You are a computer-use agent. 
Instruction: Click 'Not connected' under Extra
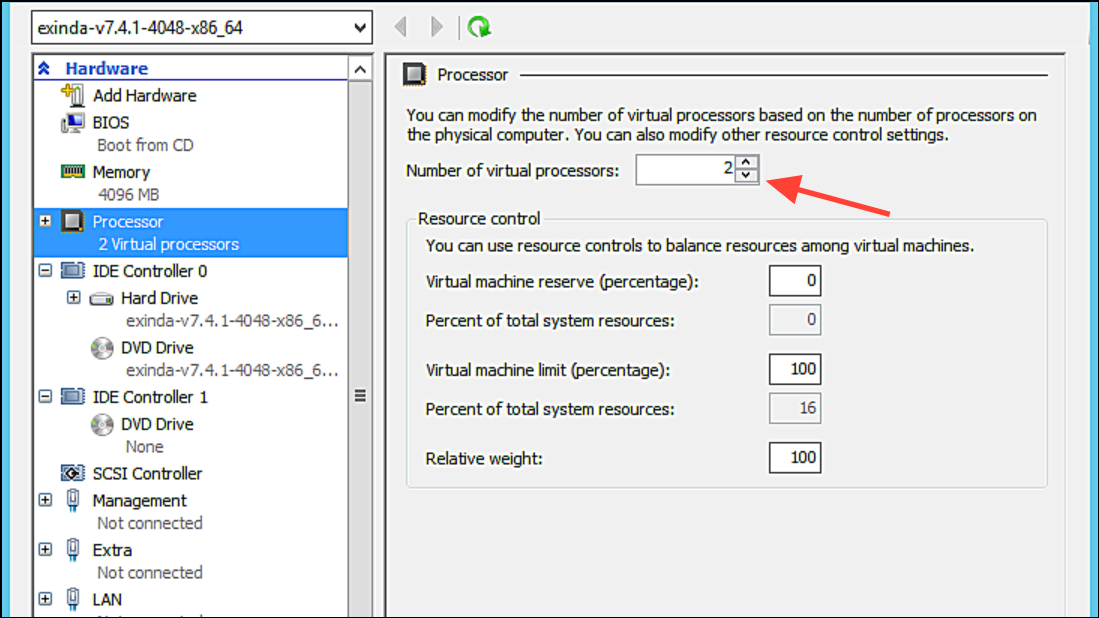(149, 572)
